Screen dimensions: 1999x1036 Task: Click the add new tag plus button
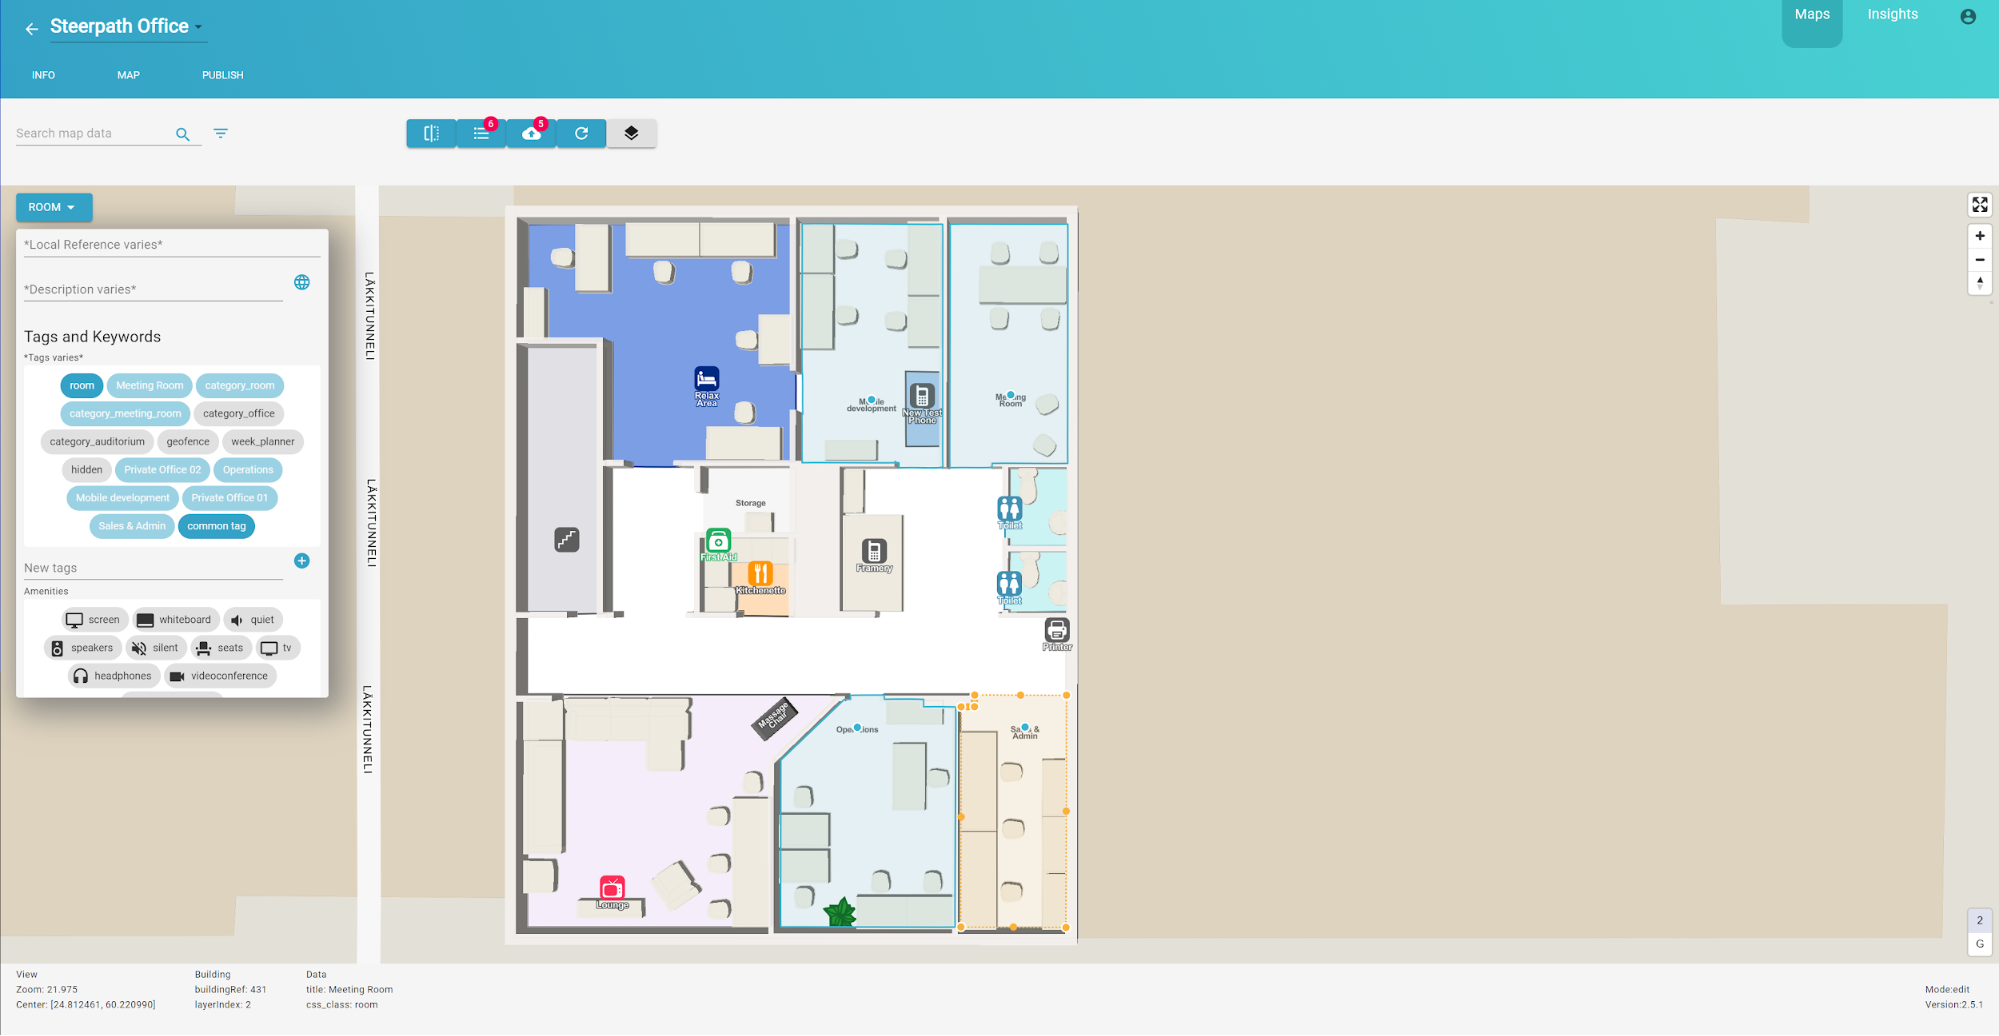302,561
